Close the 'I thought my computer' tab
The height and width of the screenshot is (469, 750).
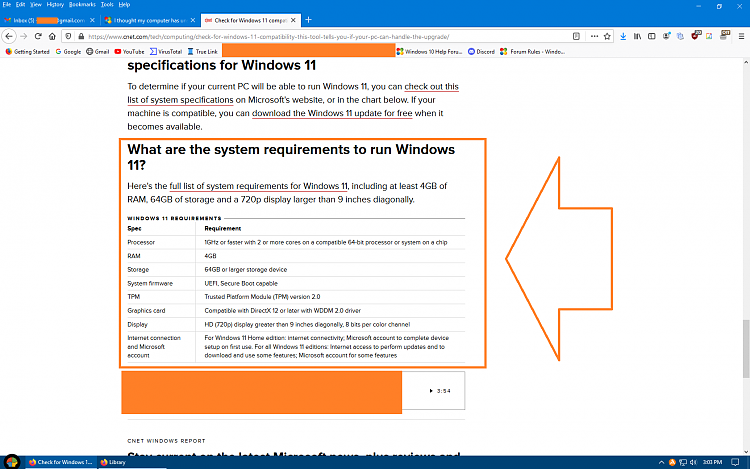pyautogui.click(x=193, y=20)
